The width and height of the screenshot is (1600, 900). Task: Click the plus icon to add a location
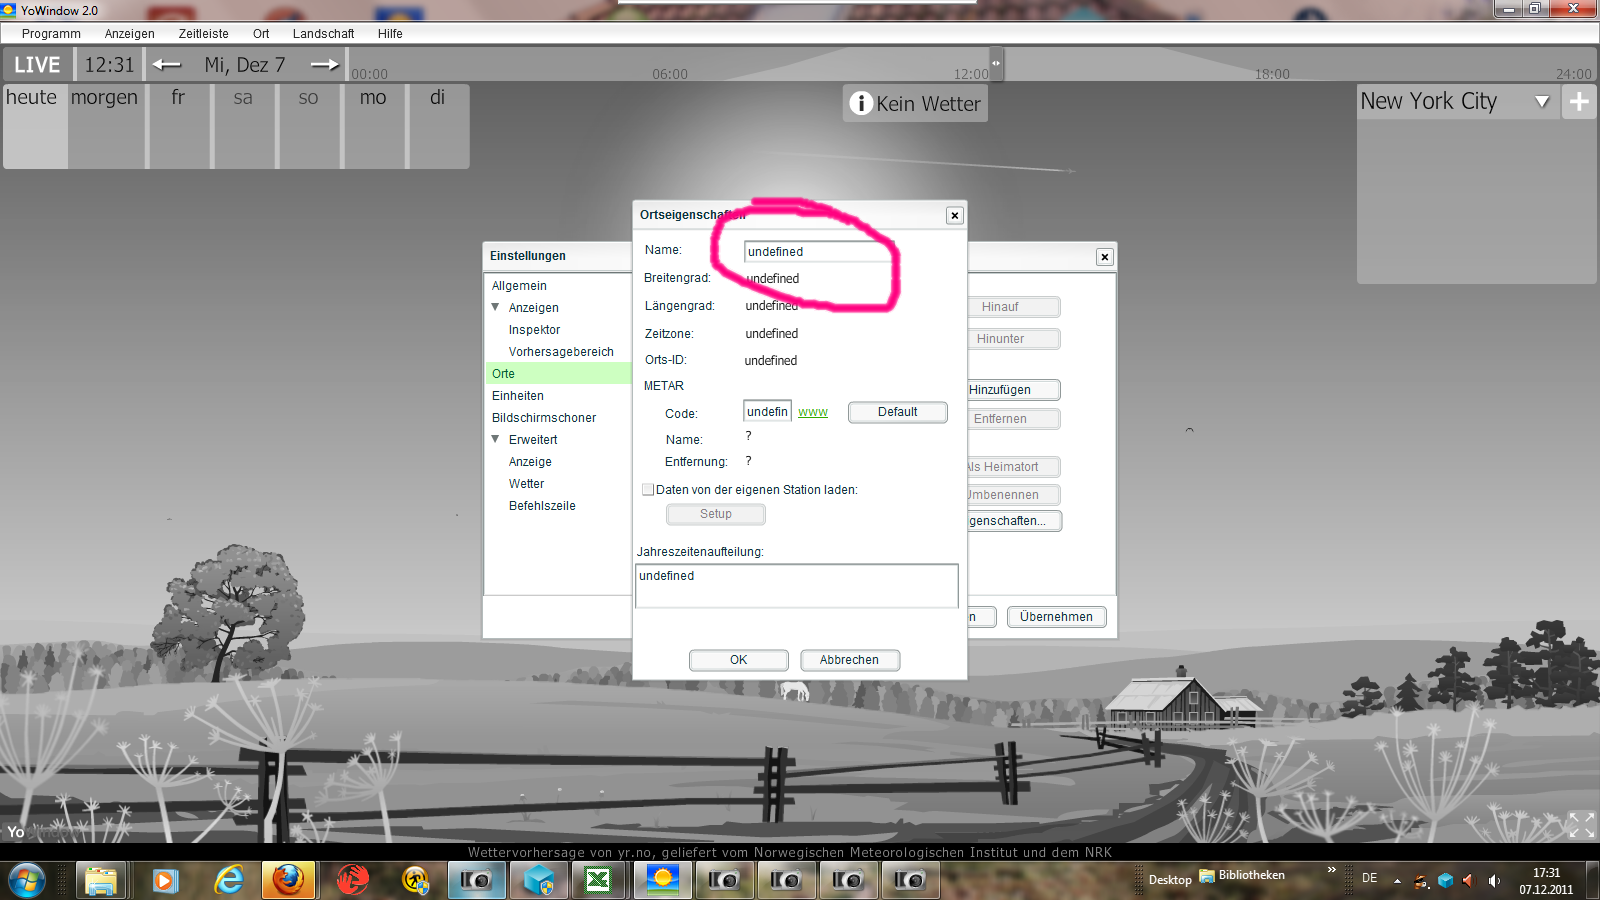pos(1579,101)
